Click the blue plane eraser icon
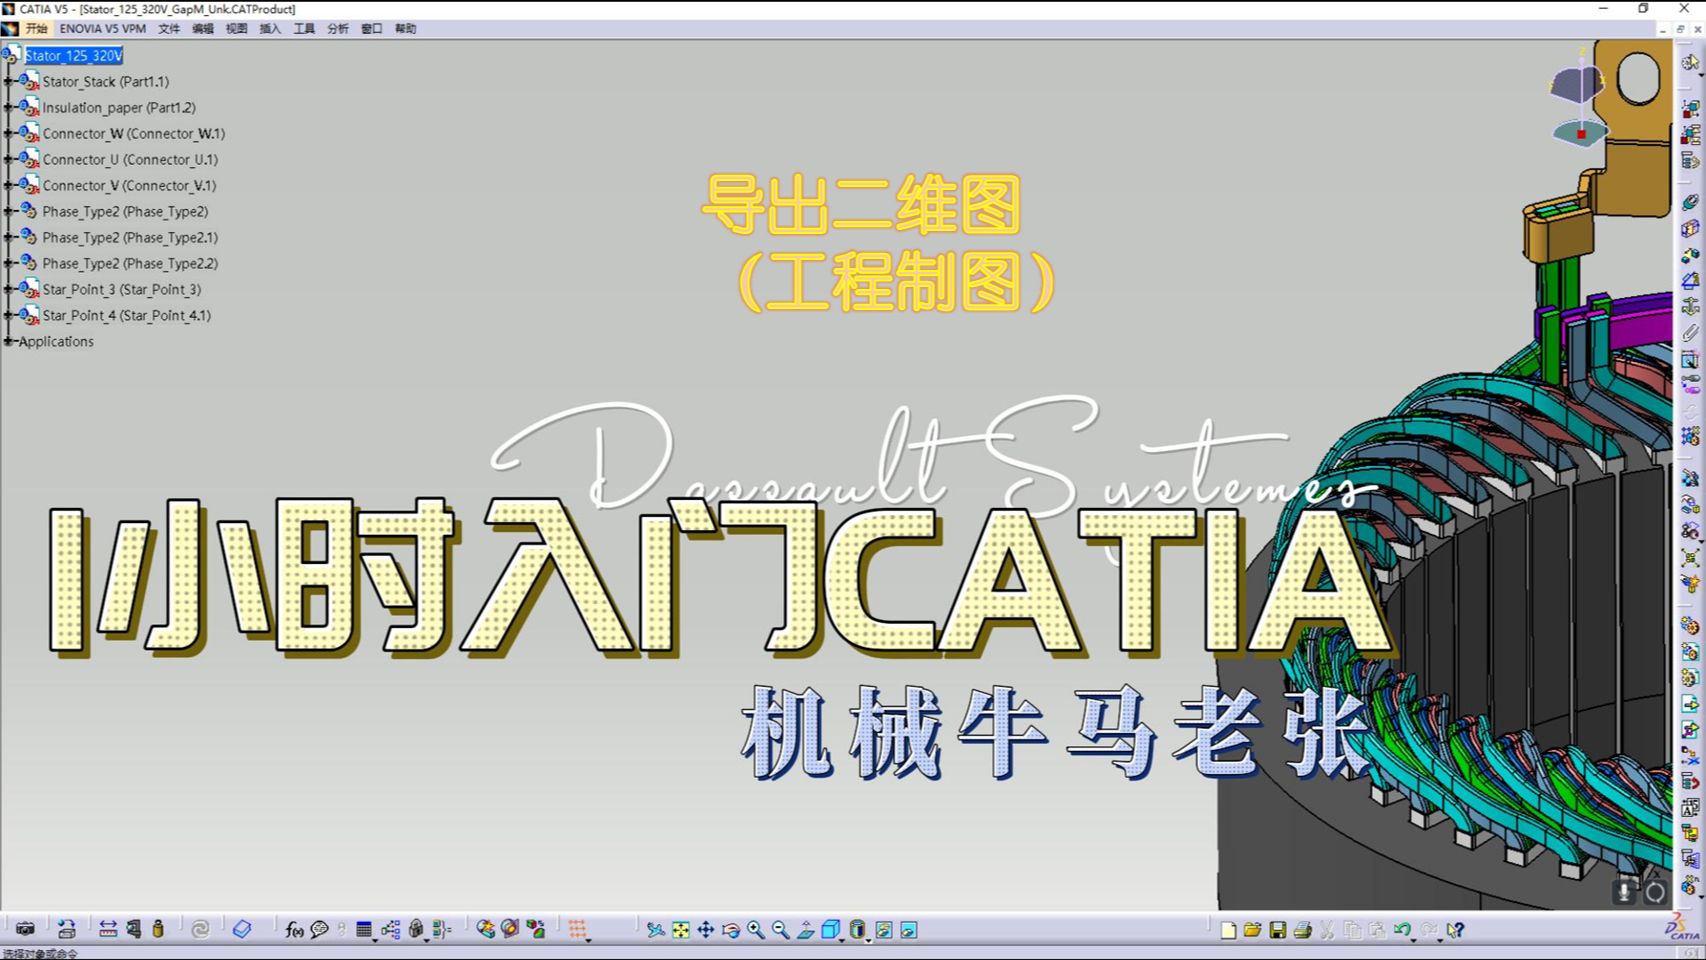This screenshot has width=1706, height=960. pyautogui.click(x=242, y=929)
